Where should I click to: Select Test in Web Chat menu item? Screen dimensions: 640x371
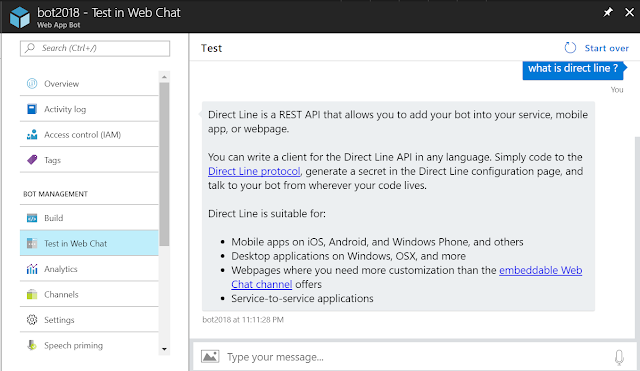point(89,243)
